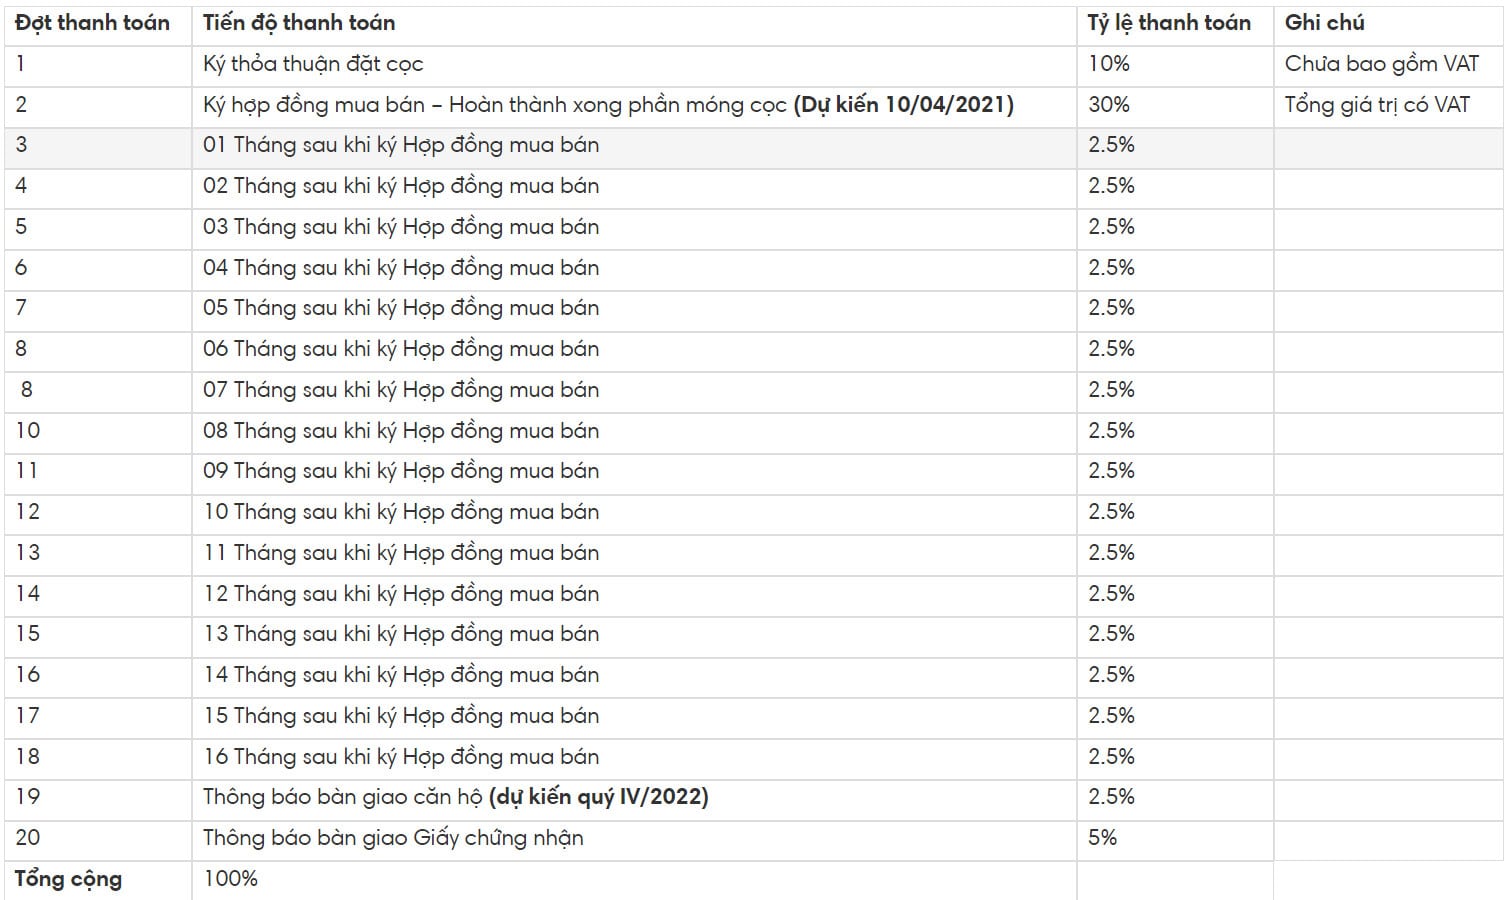This screenshot has height=900, width=1511.
Task: Click the "Tỷ lệ thanh toán" column header
Action: [x=1168, y=23]
